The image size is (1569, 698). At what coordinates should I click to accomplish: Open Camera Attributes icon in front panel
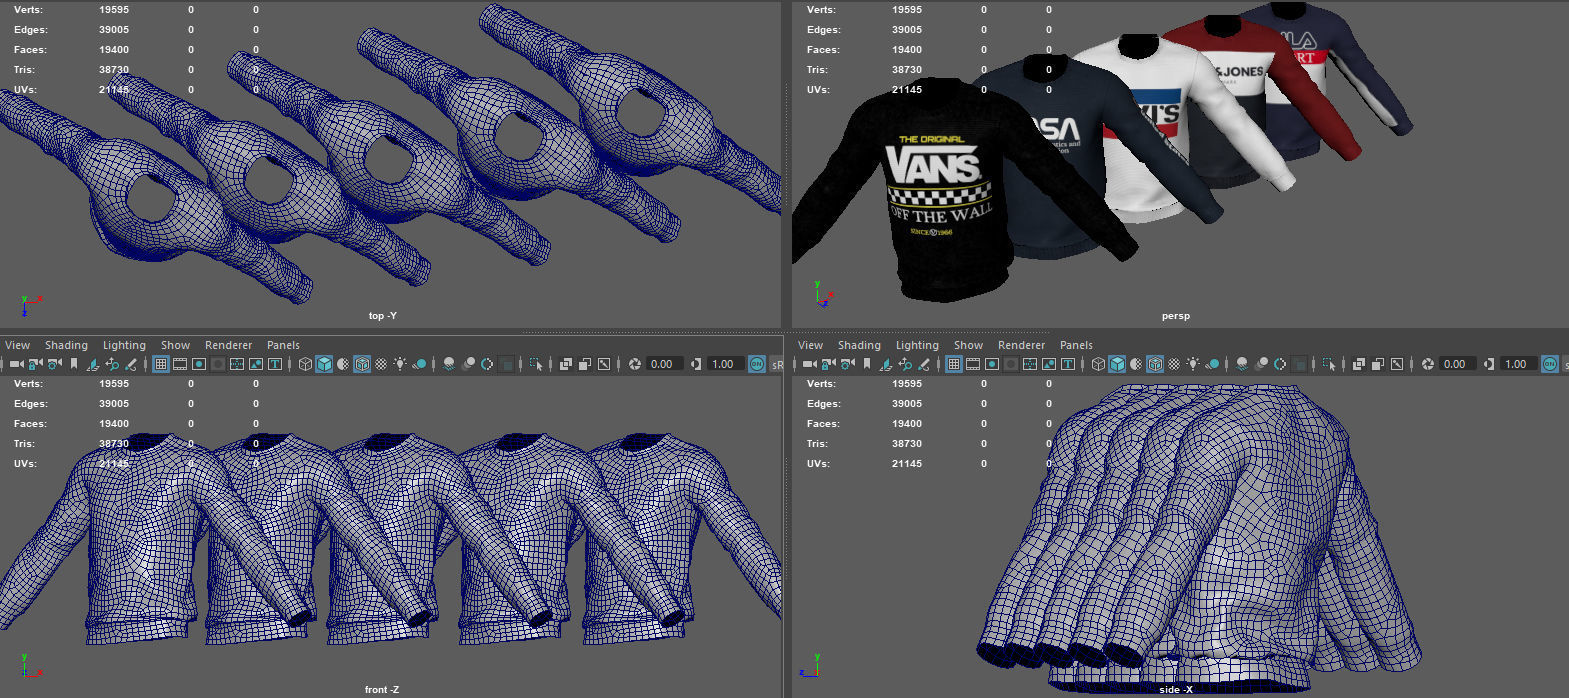coord(54,364)
